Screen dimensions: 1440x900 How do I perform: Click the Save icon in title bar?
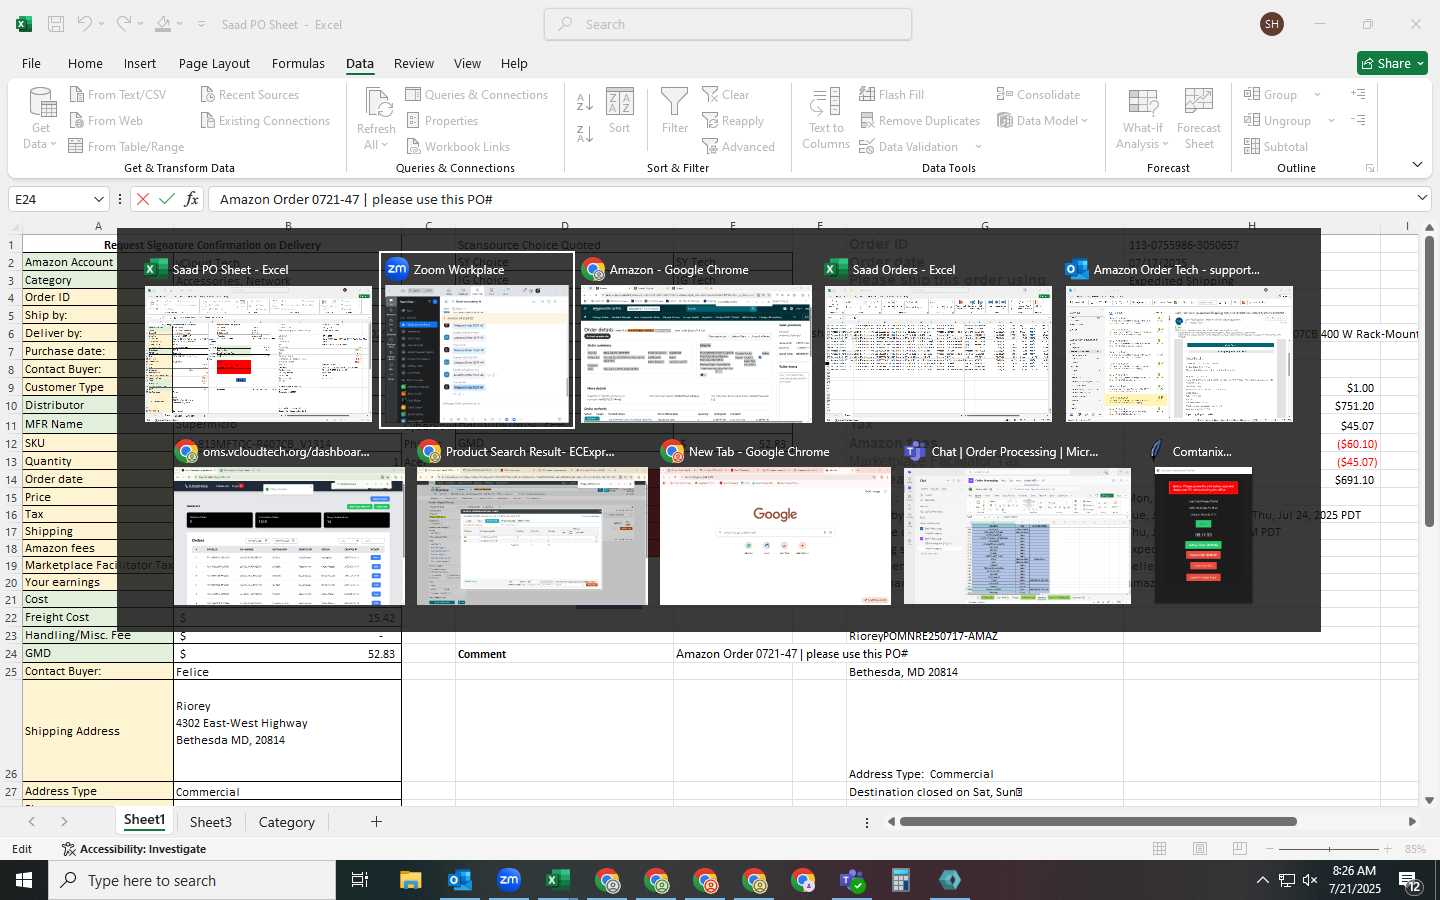[56, 24]
